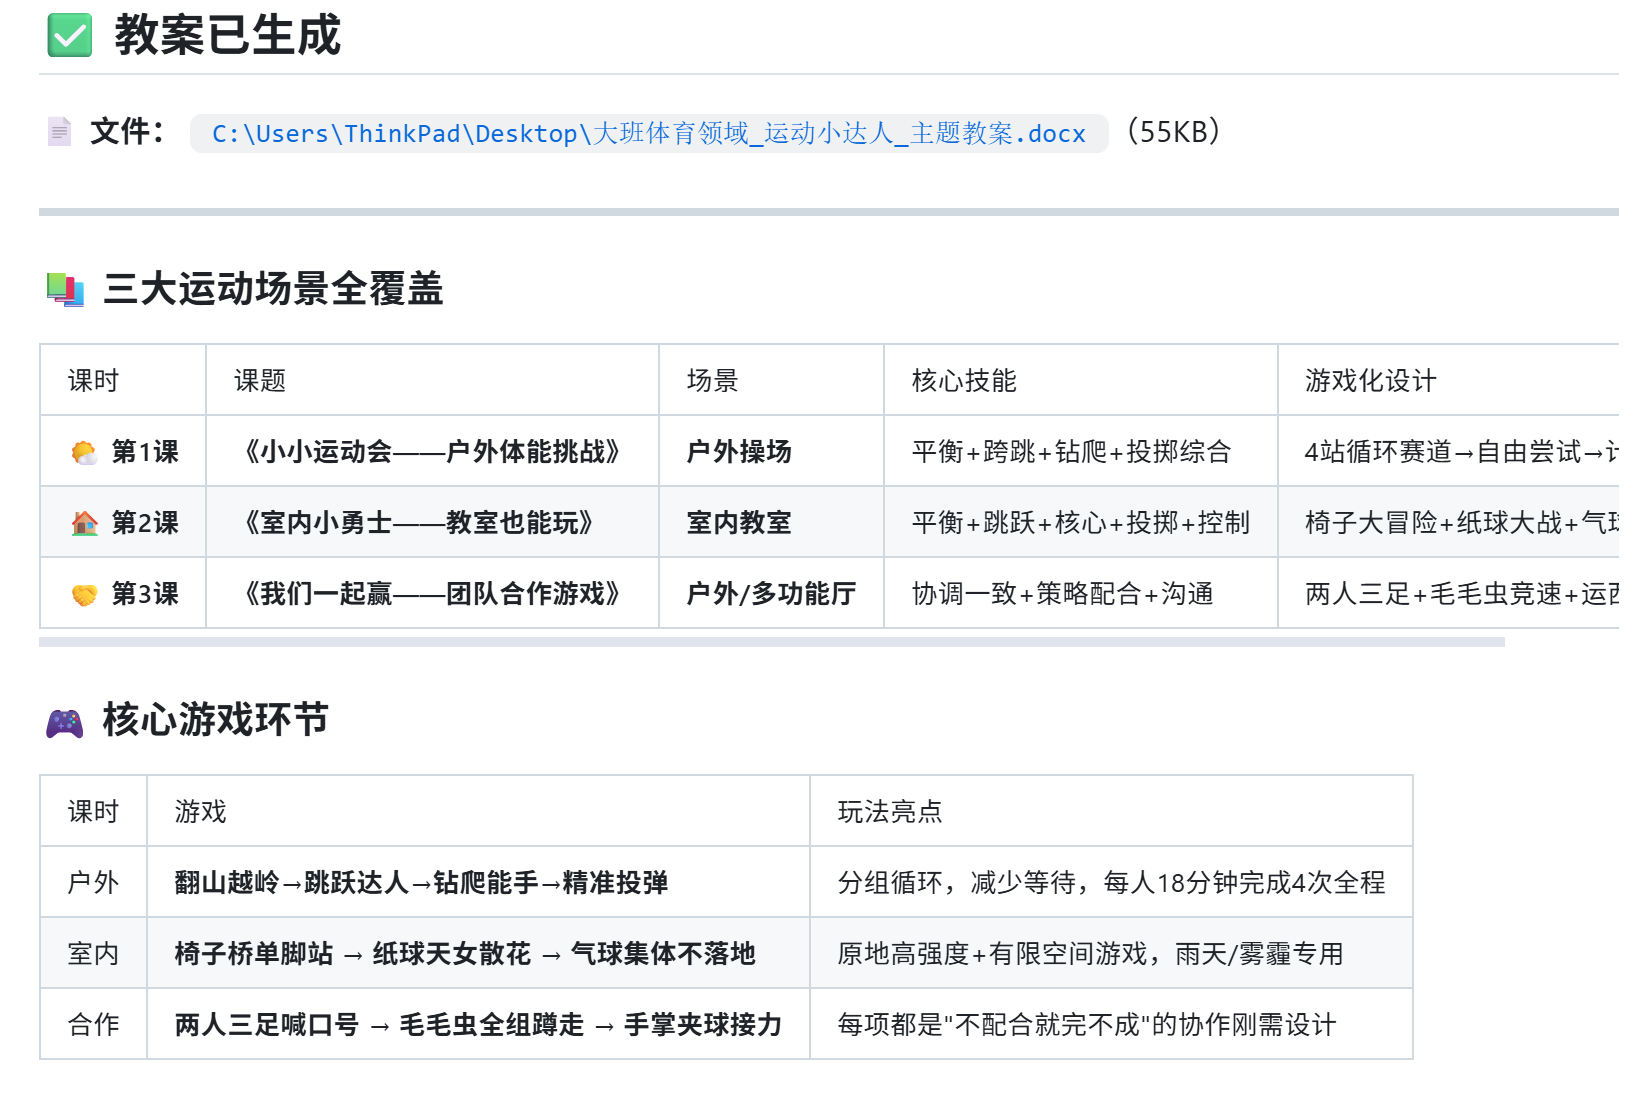The image size is (1640, 1094).
Task: Click the 玩法亮点 column header
Action: pos(890,812)
